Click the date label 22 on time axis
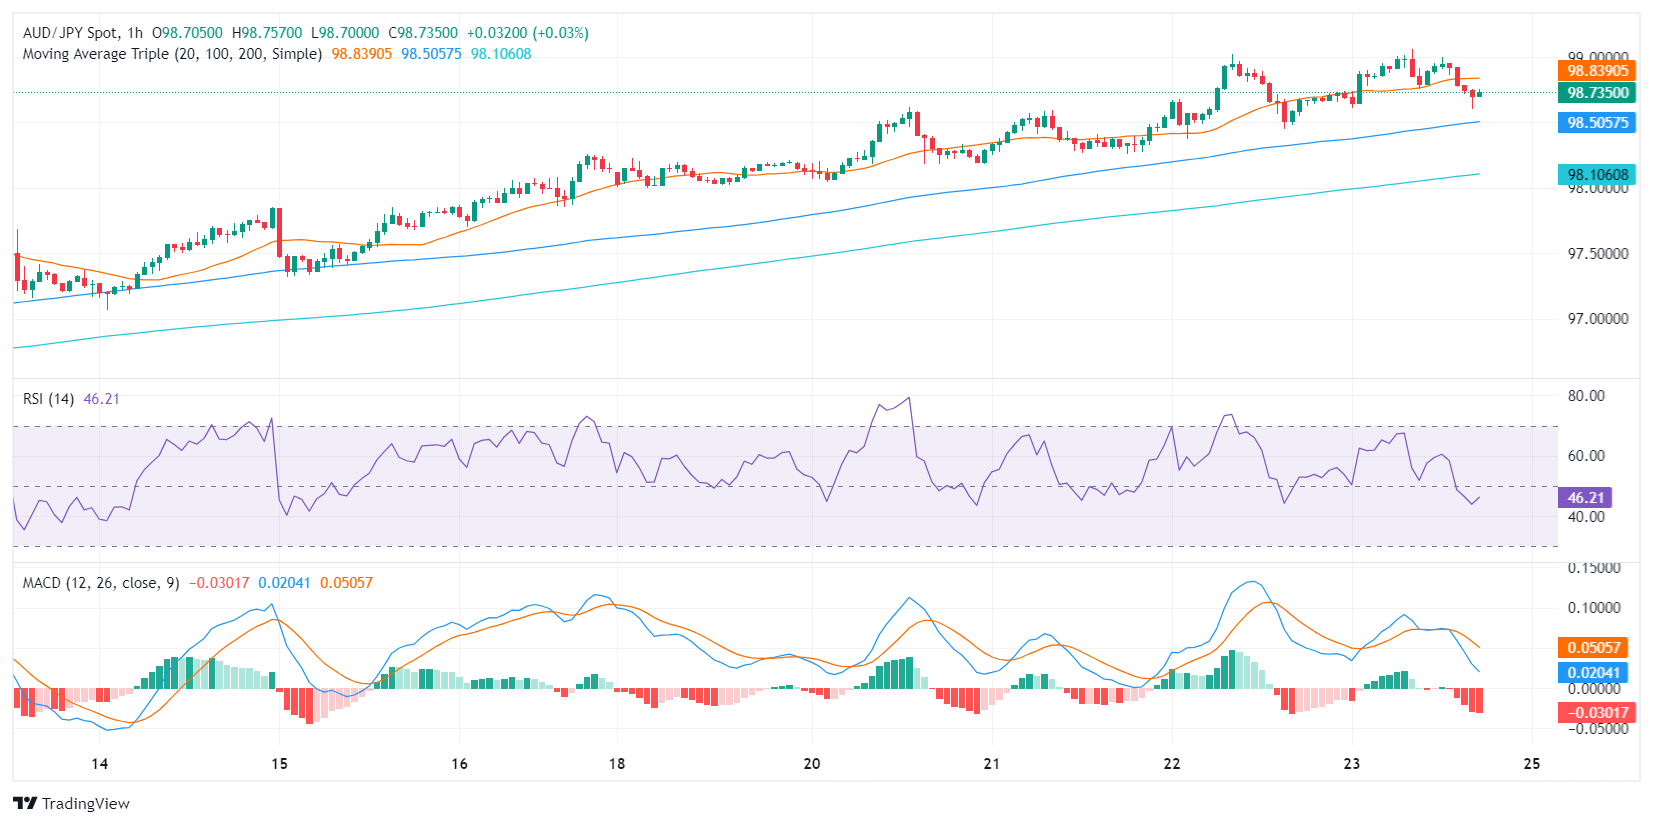This screenshot has height=825, width=1653. tap(1171, 764)
